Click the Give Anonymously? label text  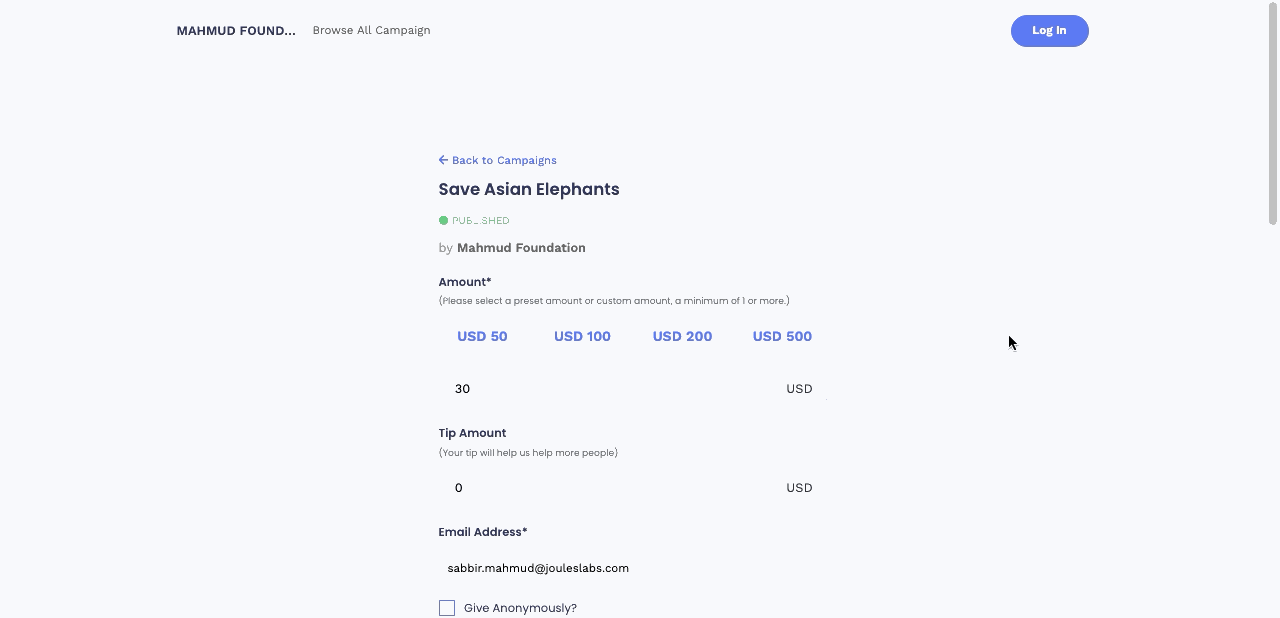pos(520,608)
